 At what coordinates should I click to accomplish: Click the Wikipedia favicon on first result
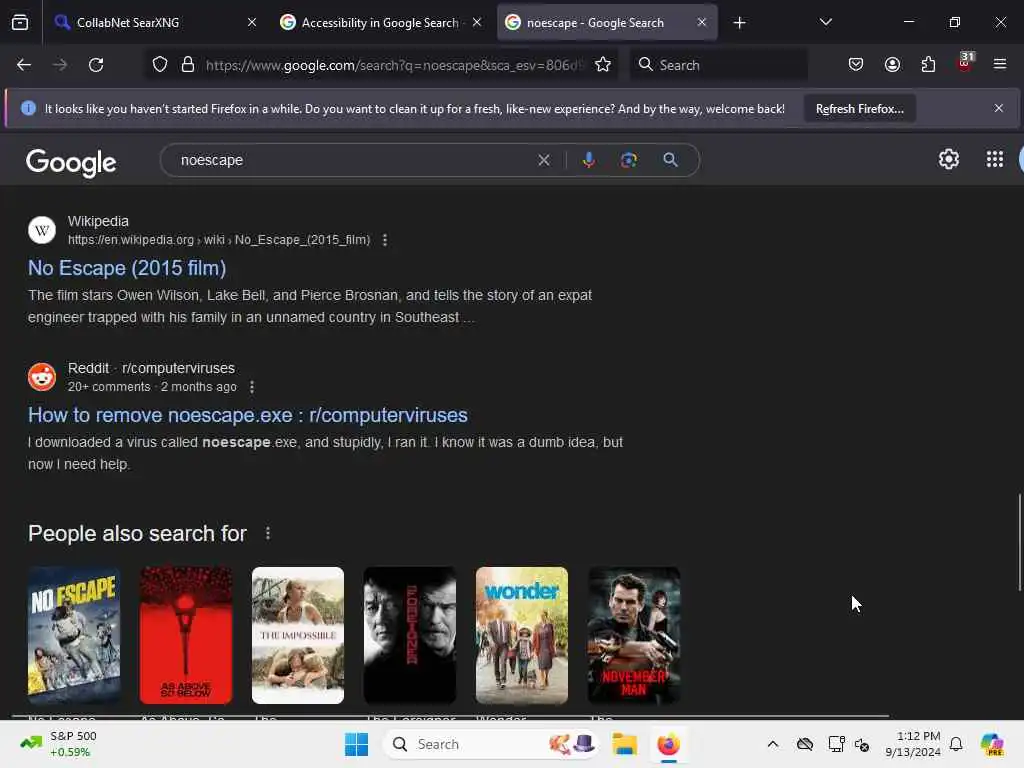pyautogui.click(x=42, y=230)
